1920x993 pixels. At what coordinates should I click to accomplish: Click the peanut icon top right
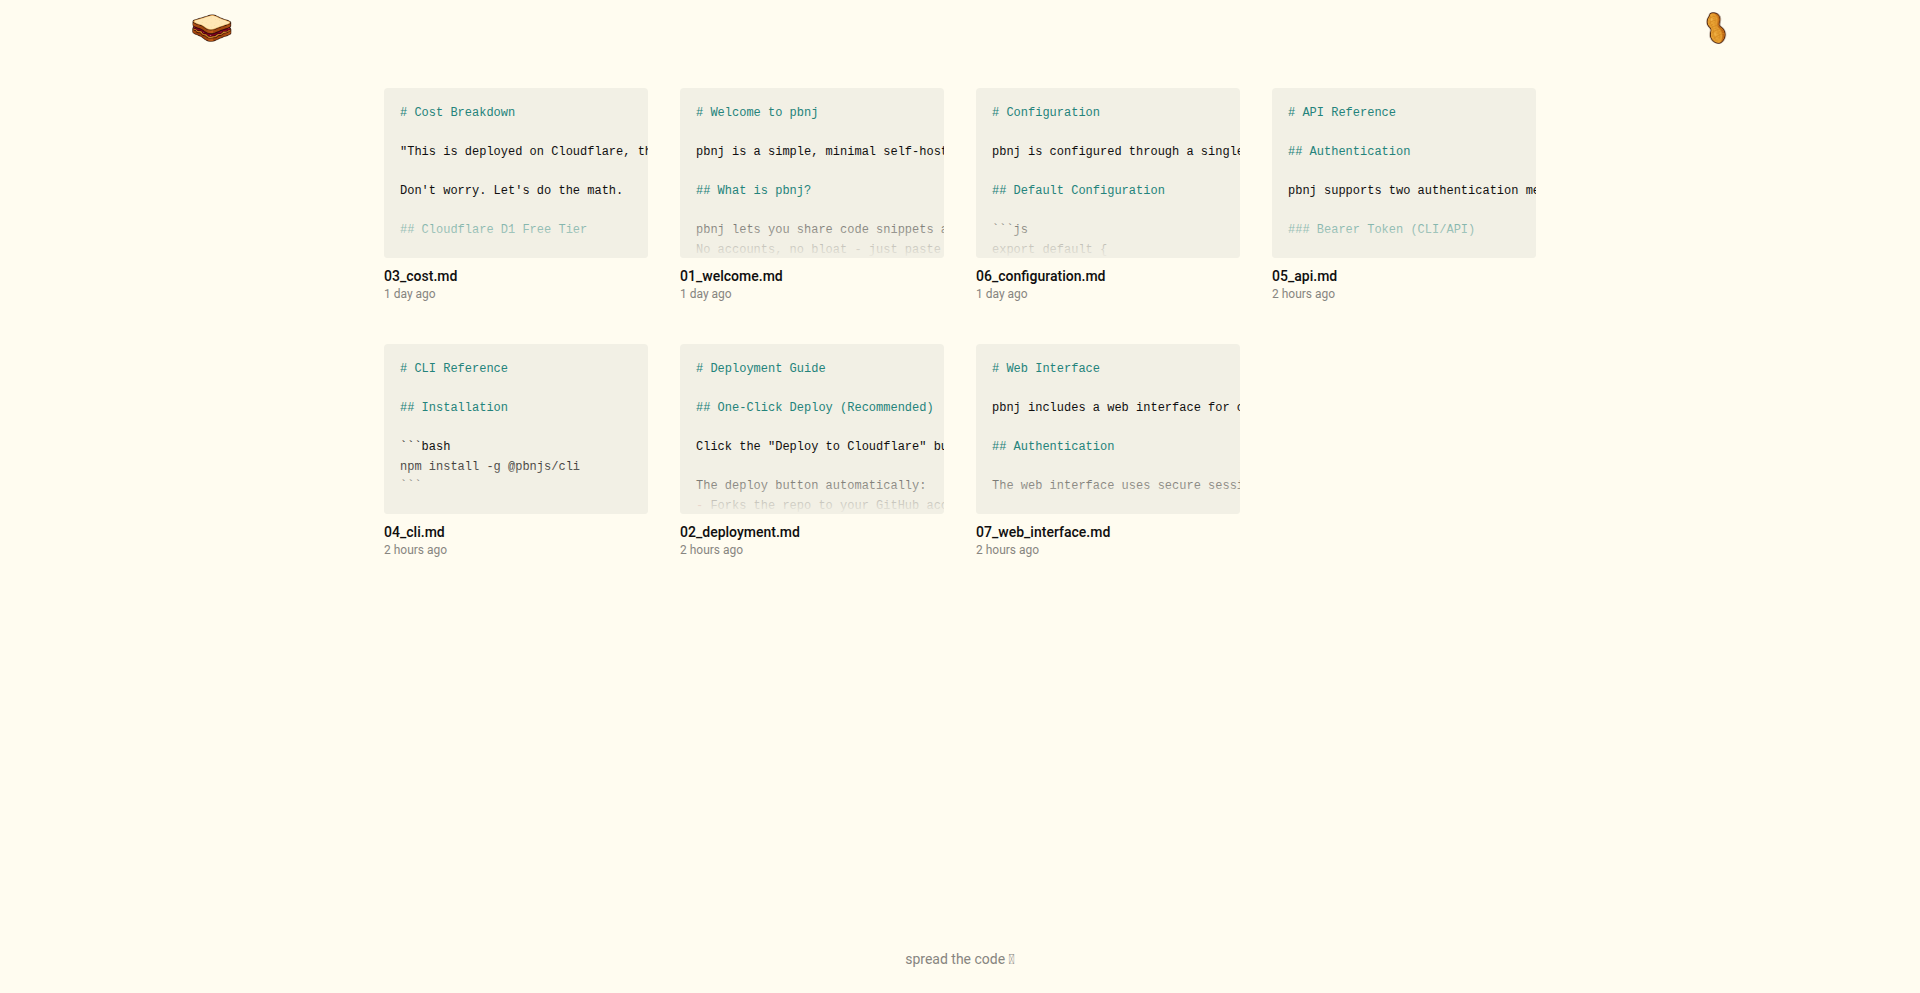coord(1716,28)
